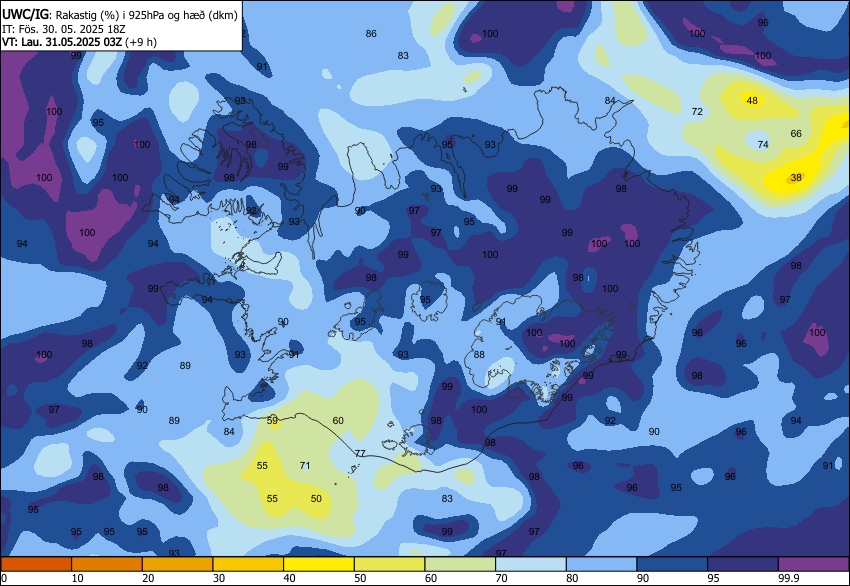
Task: Select the map value 71 in the southwest
Action: click(305, 465)
